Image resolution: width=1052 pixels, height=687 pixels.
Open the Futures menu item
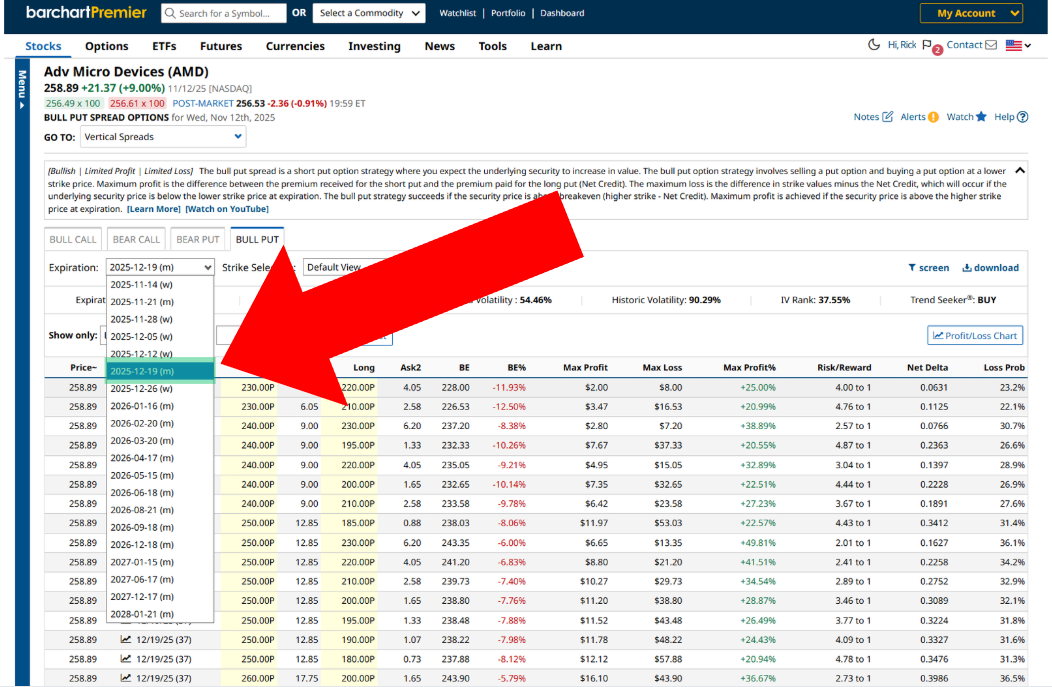[221, 46]
